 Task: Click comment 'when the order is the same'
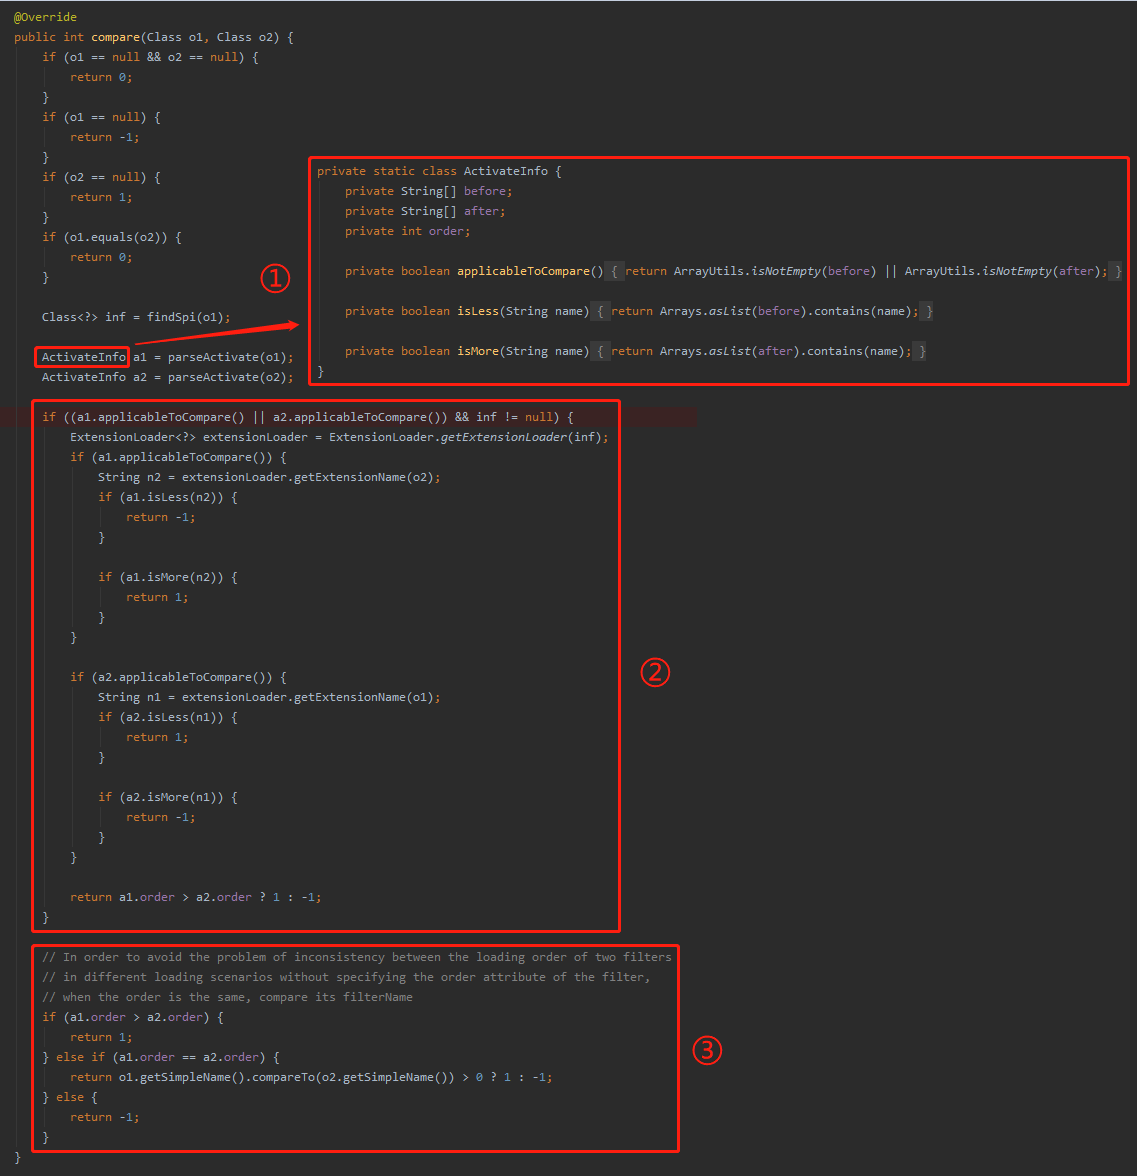coord(227,998)
